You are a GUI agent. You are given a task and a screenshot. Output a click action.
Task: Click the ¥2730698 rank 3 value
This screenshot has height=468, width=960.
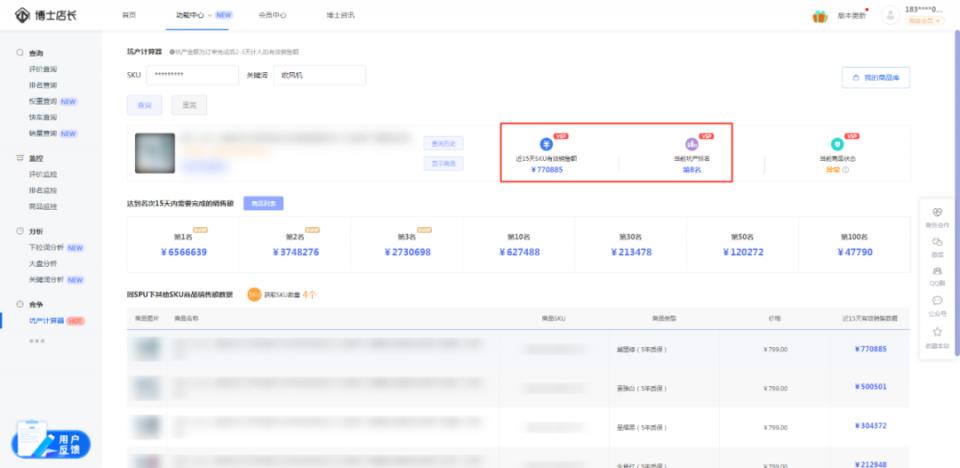[x=408, y=252]
